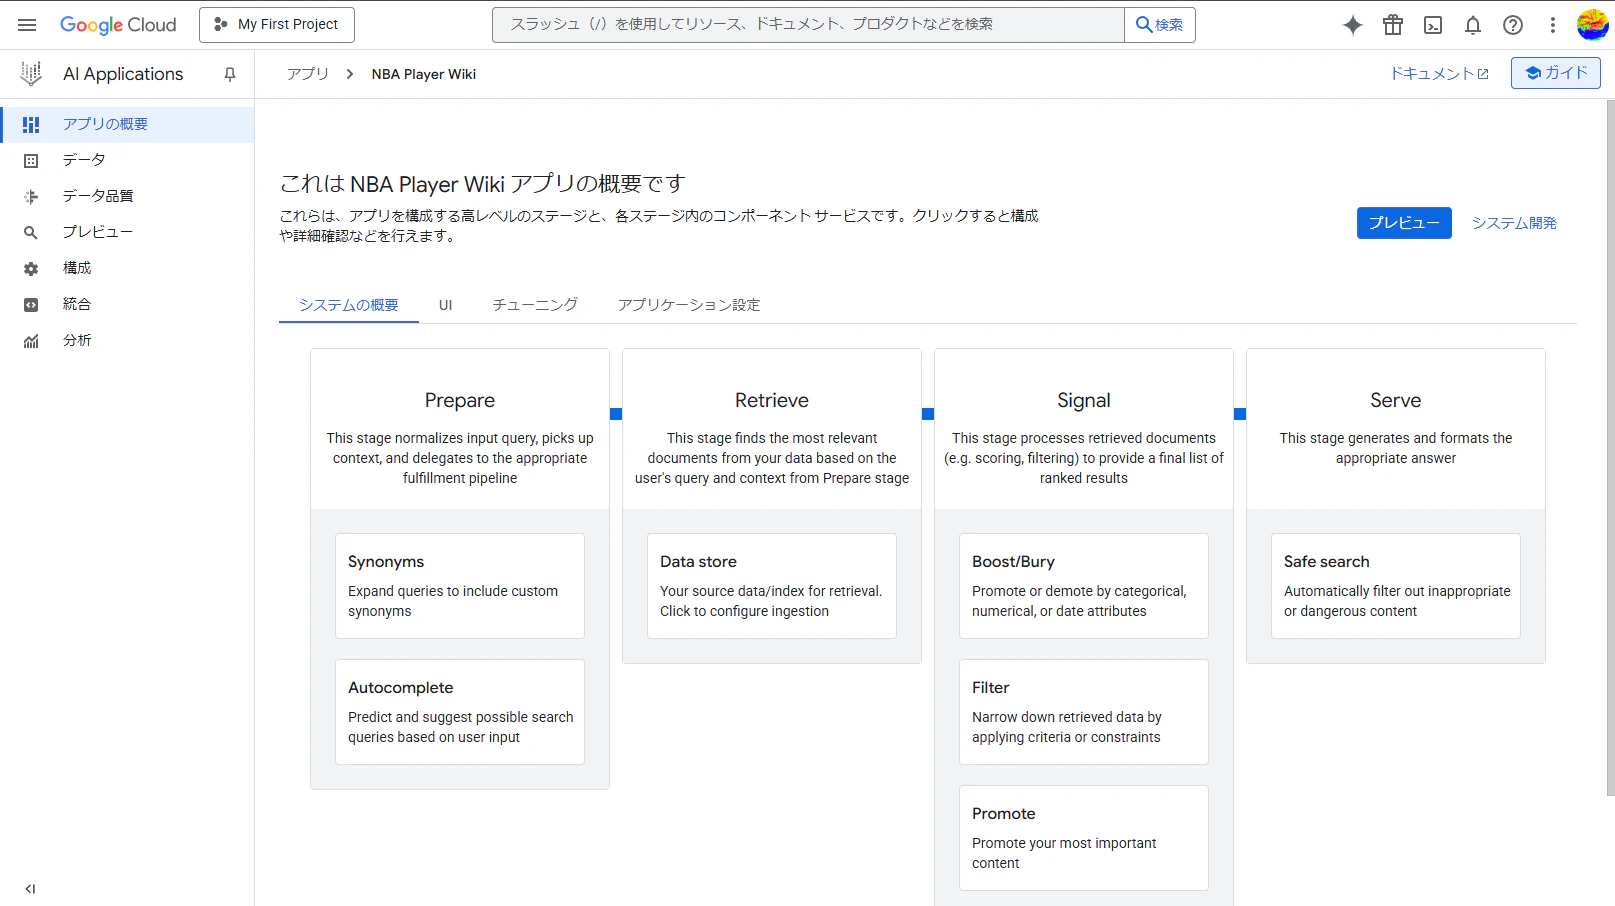The width and height of the screenshot is (1615, 906).
Task: Switch to the チューニング tab
Action: 535,305
